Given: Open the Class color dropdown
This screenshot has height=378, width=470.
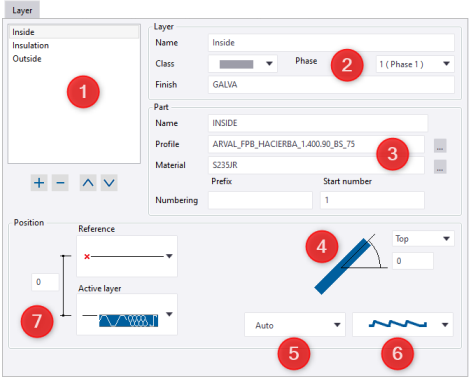Looking at the screenshot, I should (243, 64).
